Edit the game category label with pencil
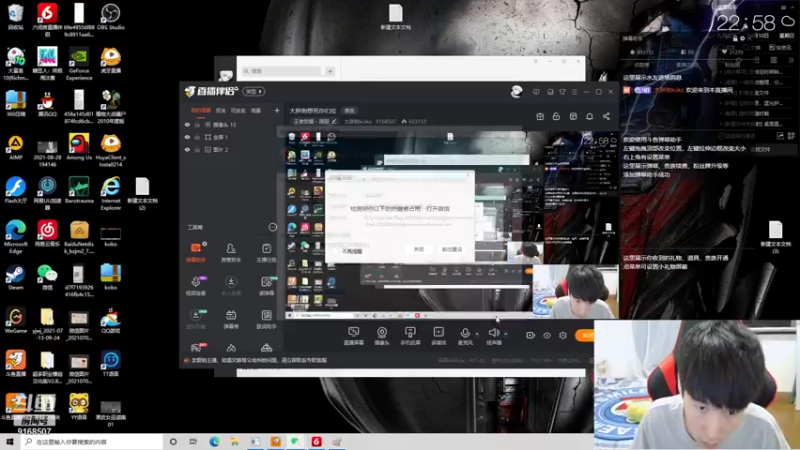Screen dimensions: 800x450 pyautogui.click(x=315, y=121)
